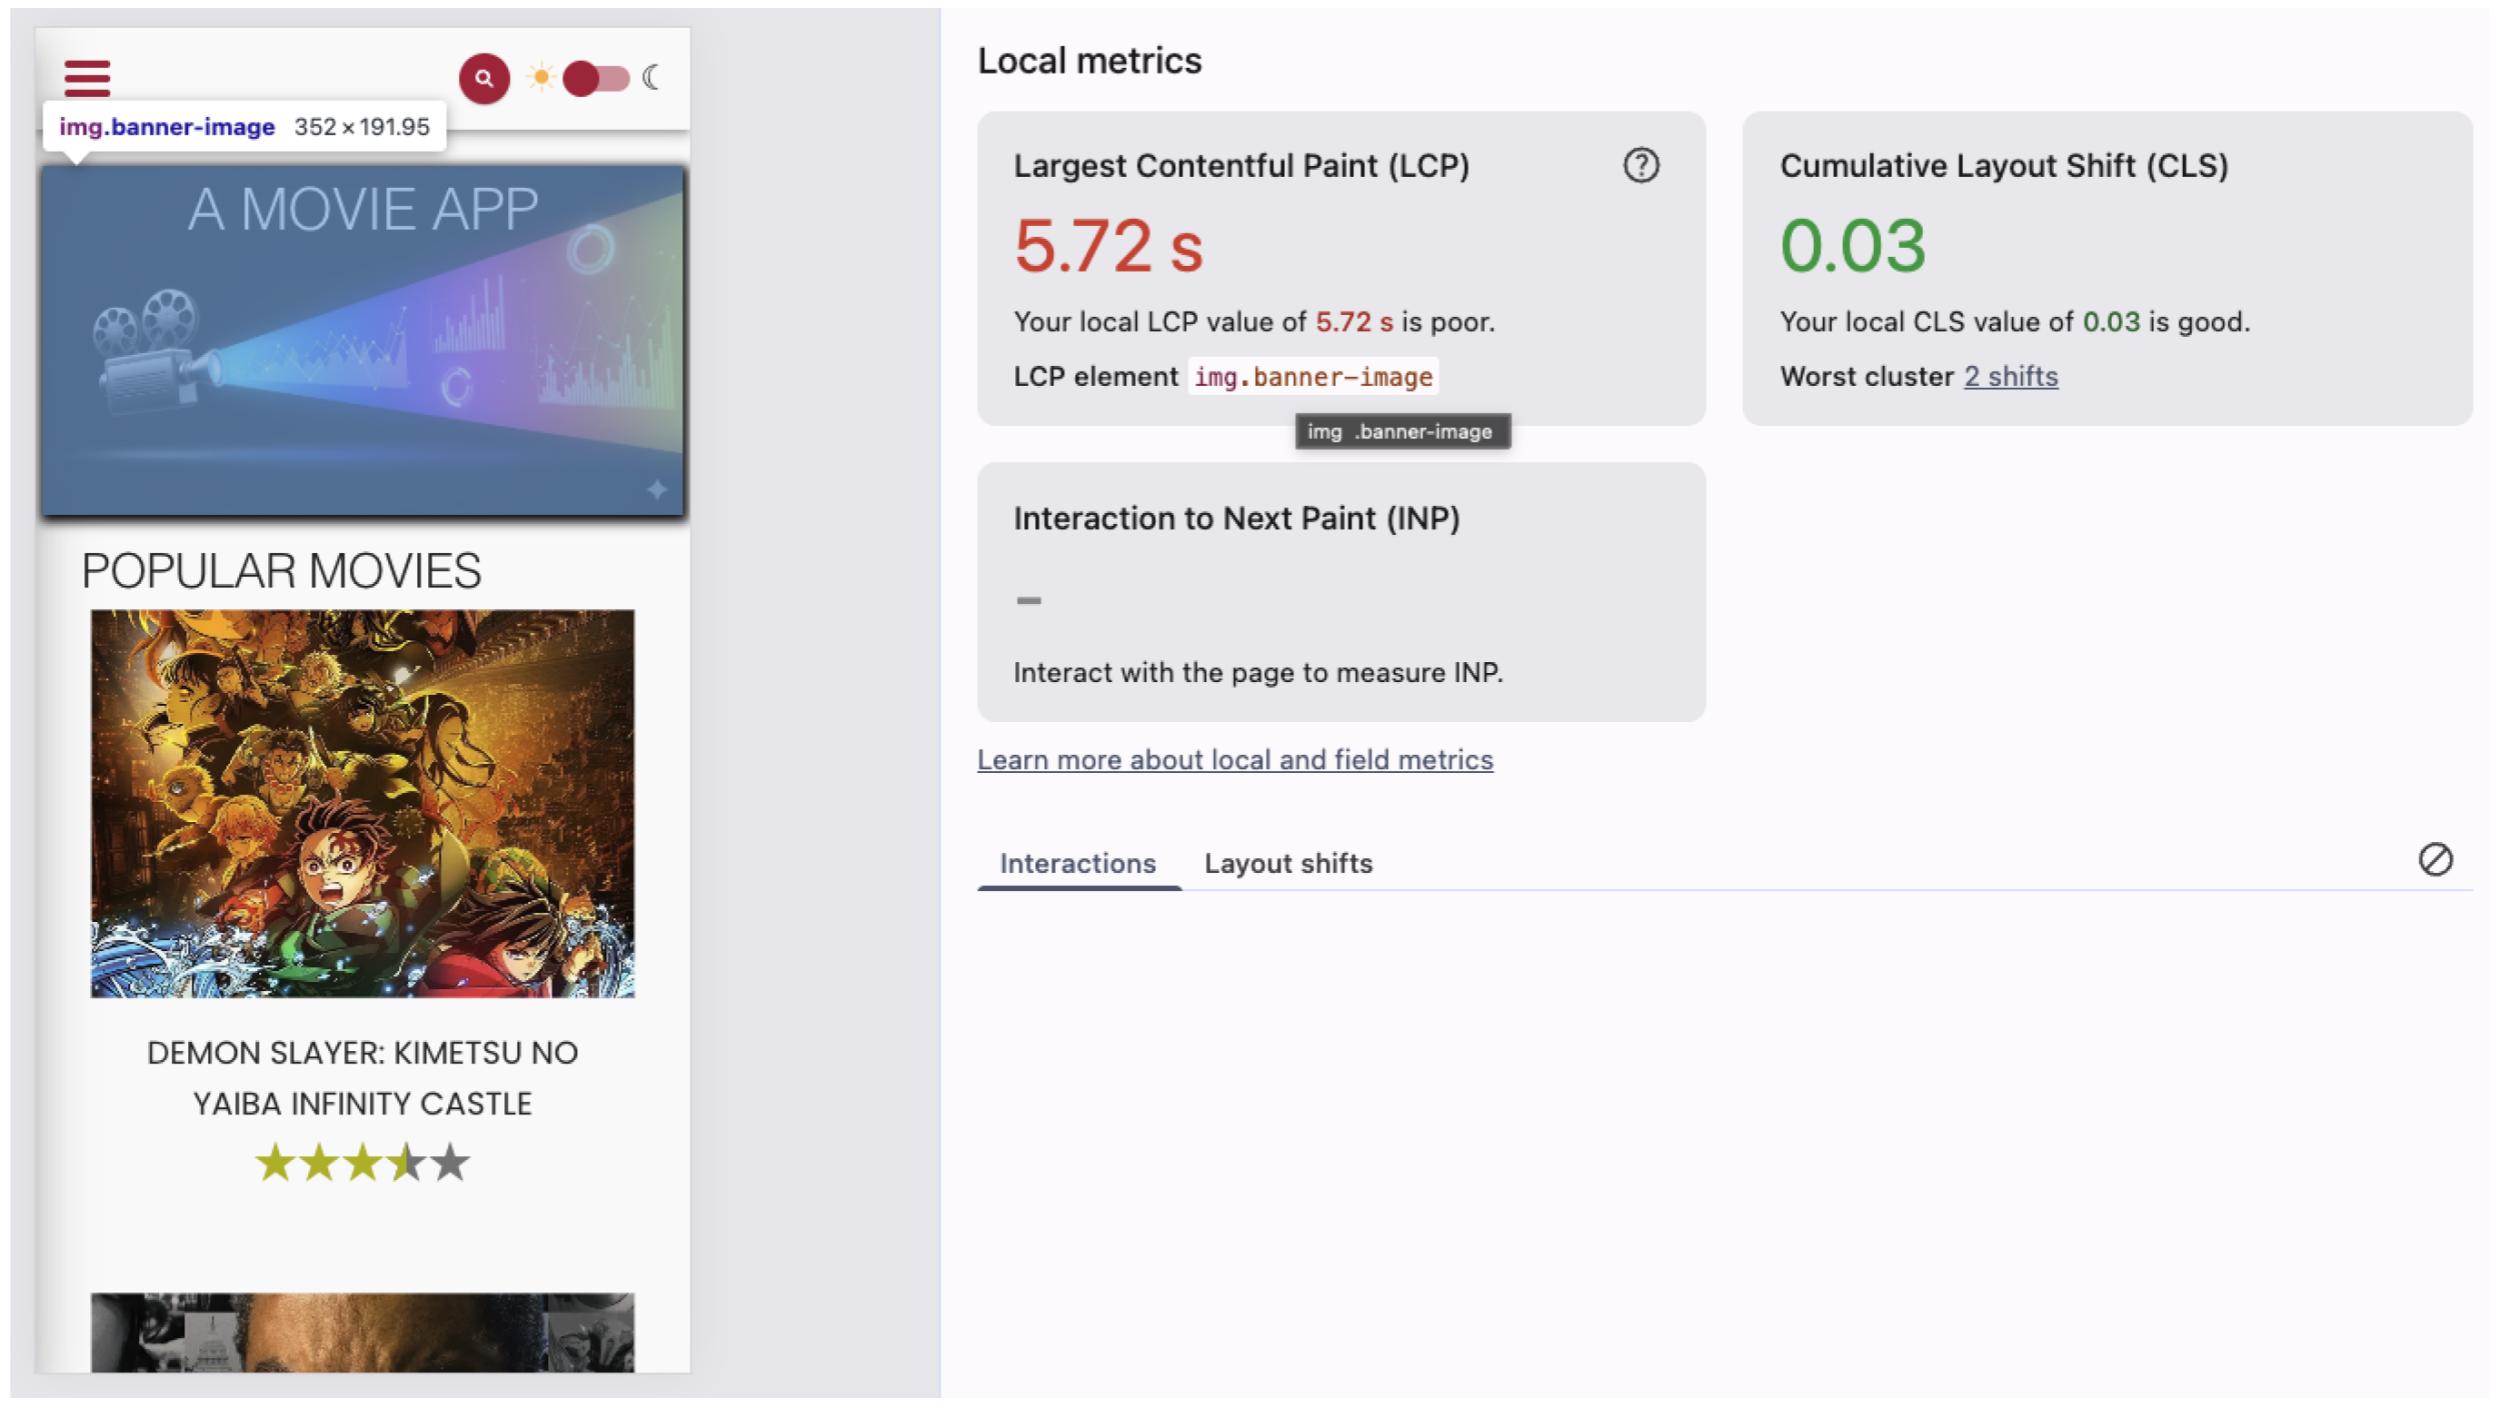Image resolution: width=2500 pixels, height=1406 pixels.
Task: Click the A Movie App banner image
Action: pos(362,340)
